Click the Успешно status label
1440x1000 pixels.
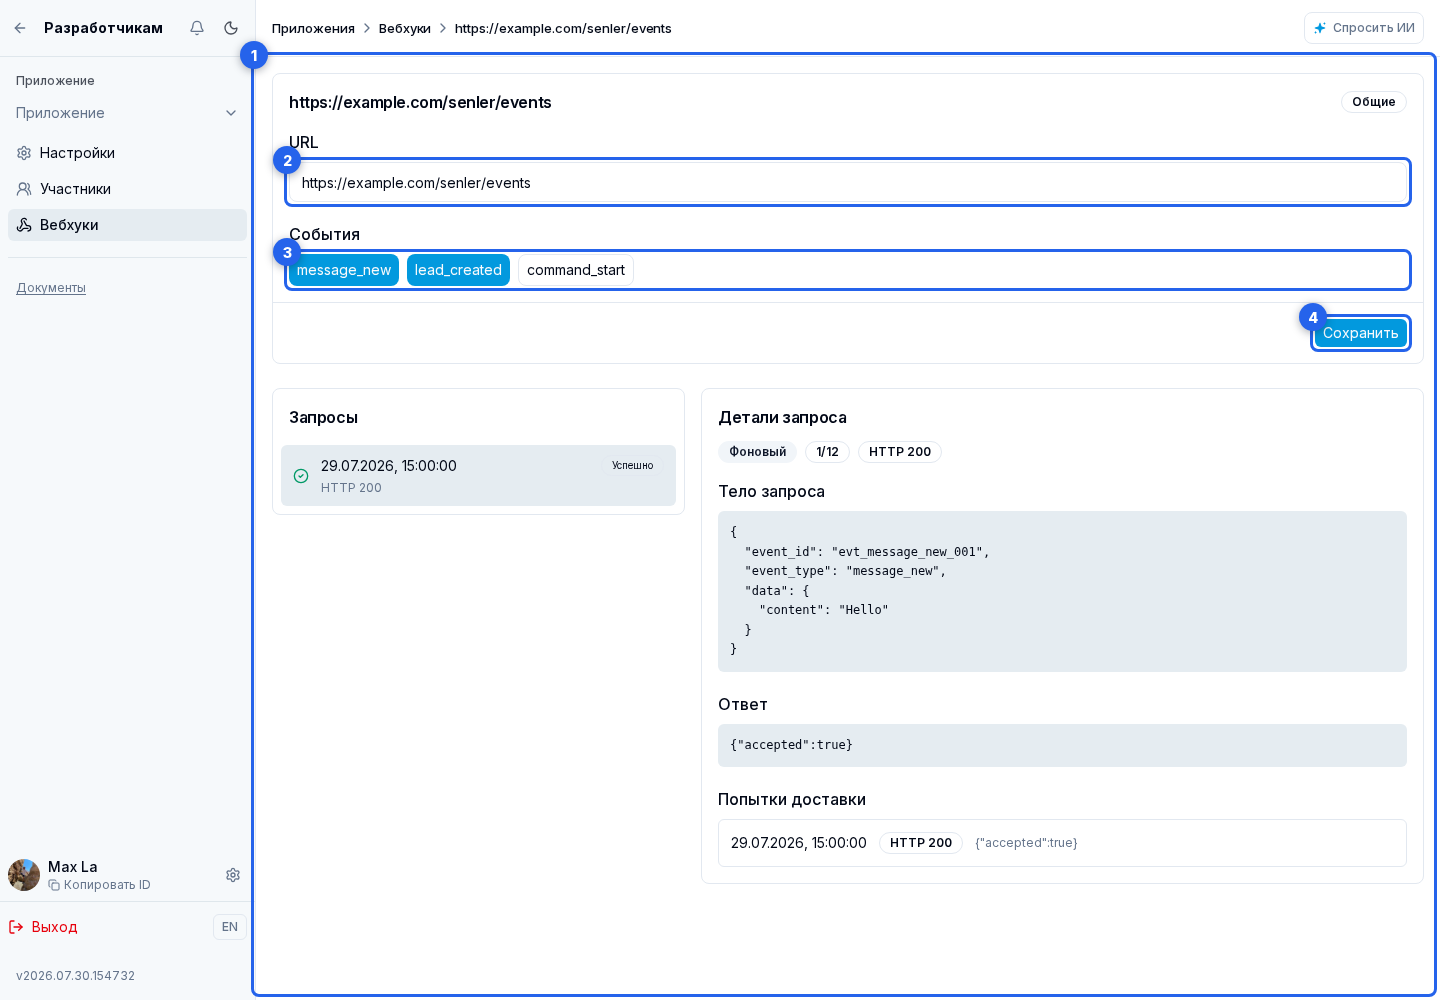point(633,466)
